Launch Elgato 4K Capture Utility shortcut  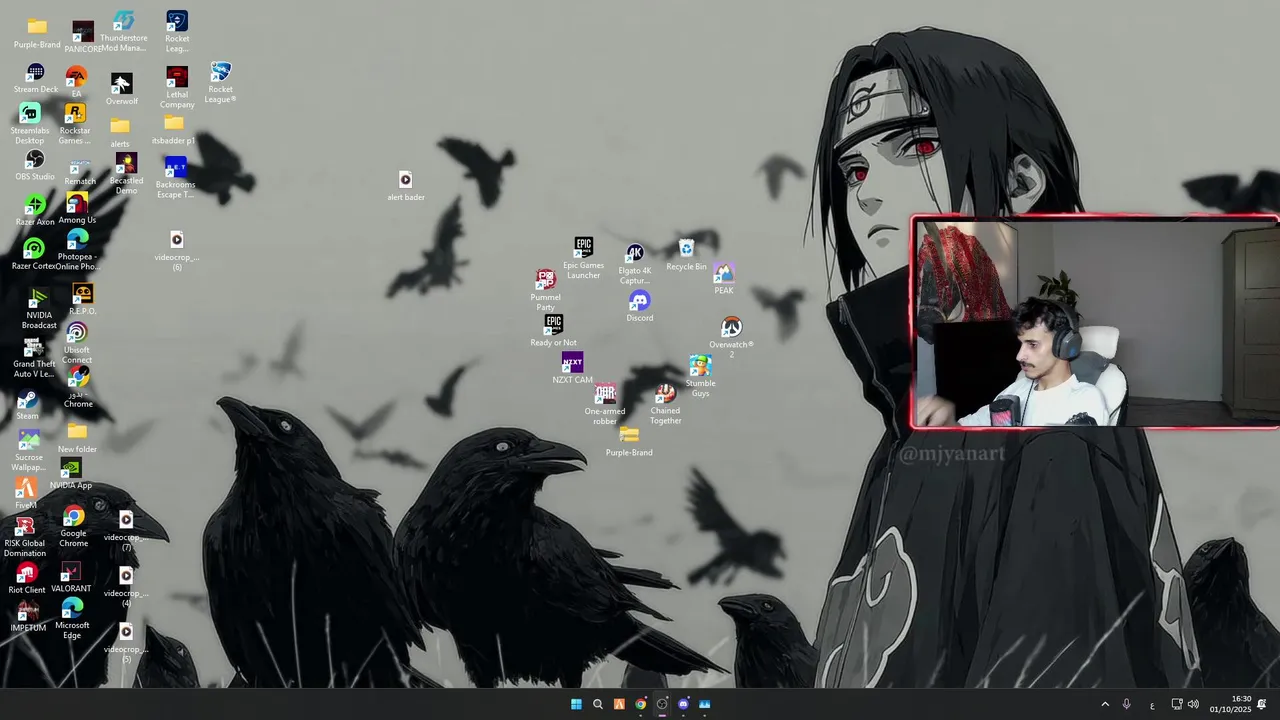click(635, 264)
